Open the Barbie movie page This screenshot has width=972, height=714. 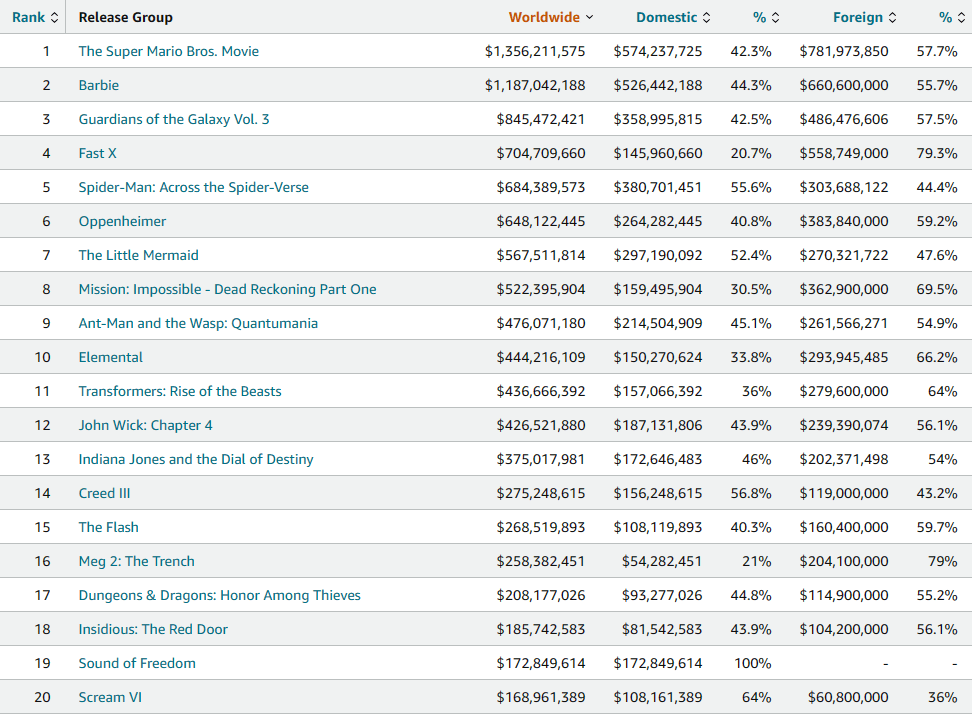click(98, 85)
